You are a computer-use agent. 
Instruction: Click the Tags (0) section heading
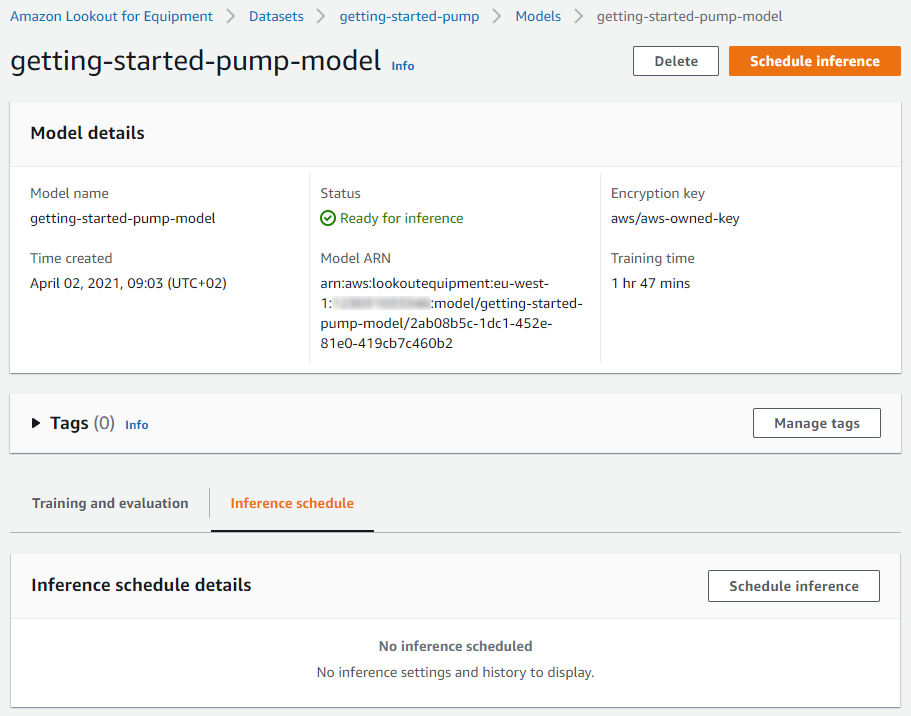(x=83, y=423)
